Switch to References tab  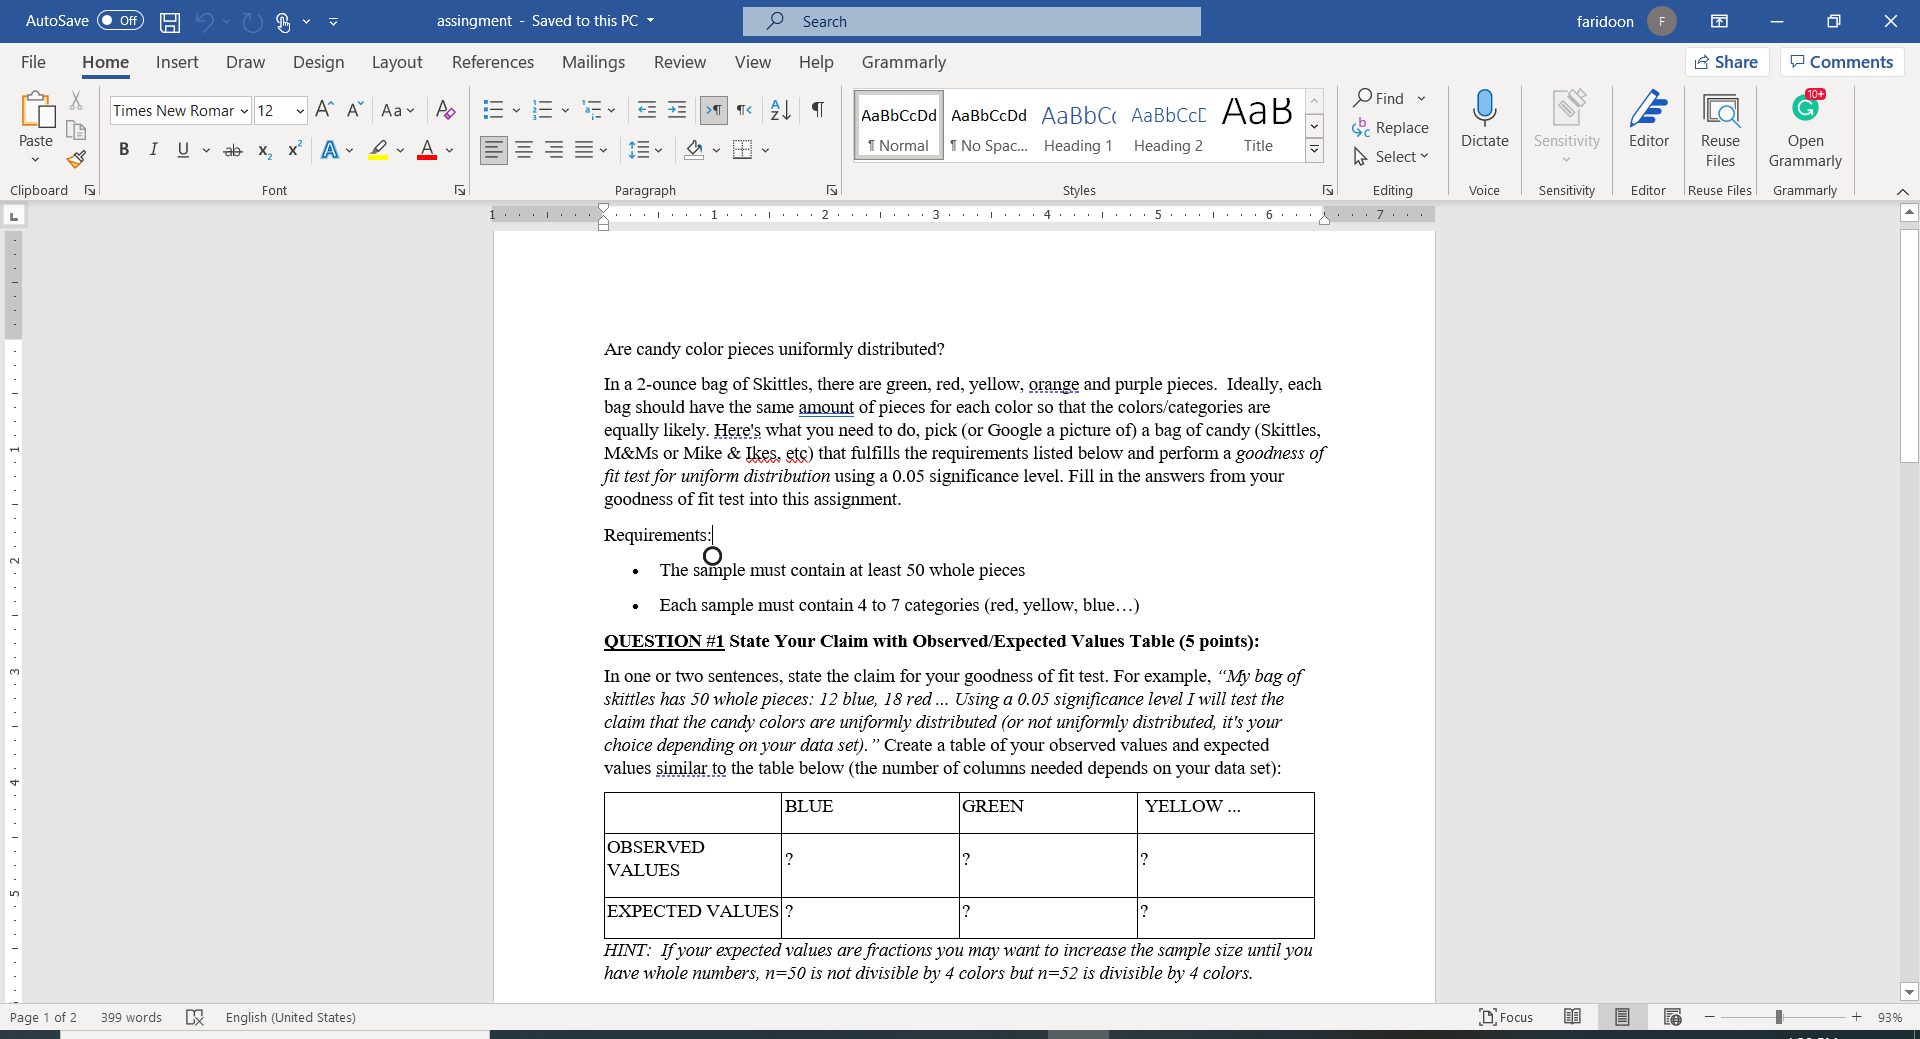coord(493,62)
